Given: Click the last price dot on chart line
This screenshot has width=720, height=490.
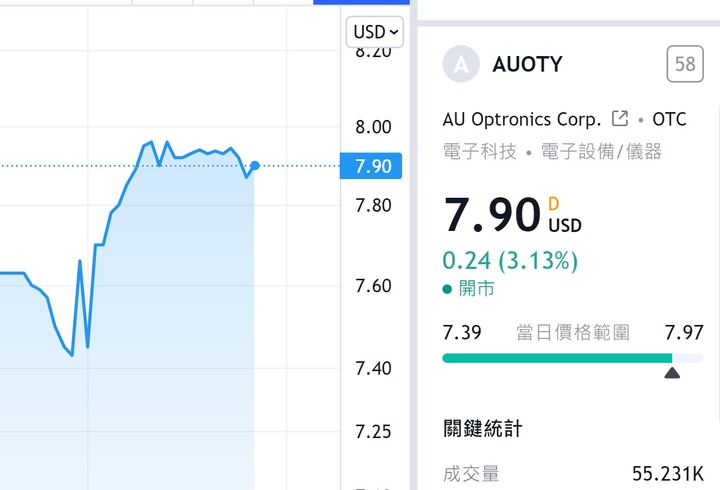Looking at the screenshot, I should [x=255, y=165].
